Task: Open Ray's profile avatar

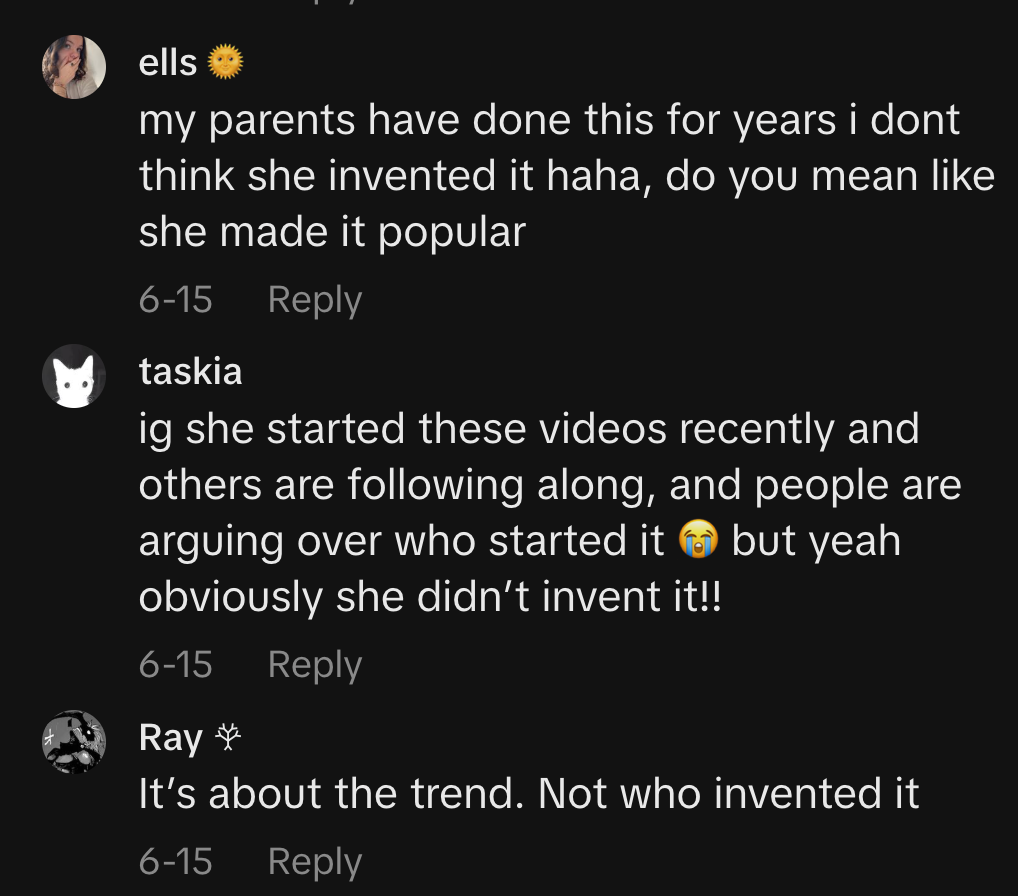Action: pos(73,742)
